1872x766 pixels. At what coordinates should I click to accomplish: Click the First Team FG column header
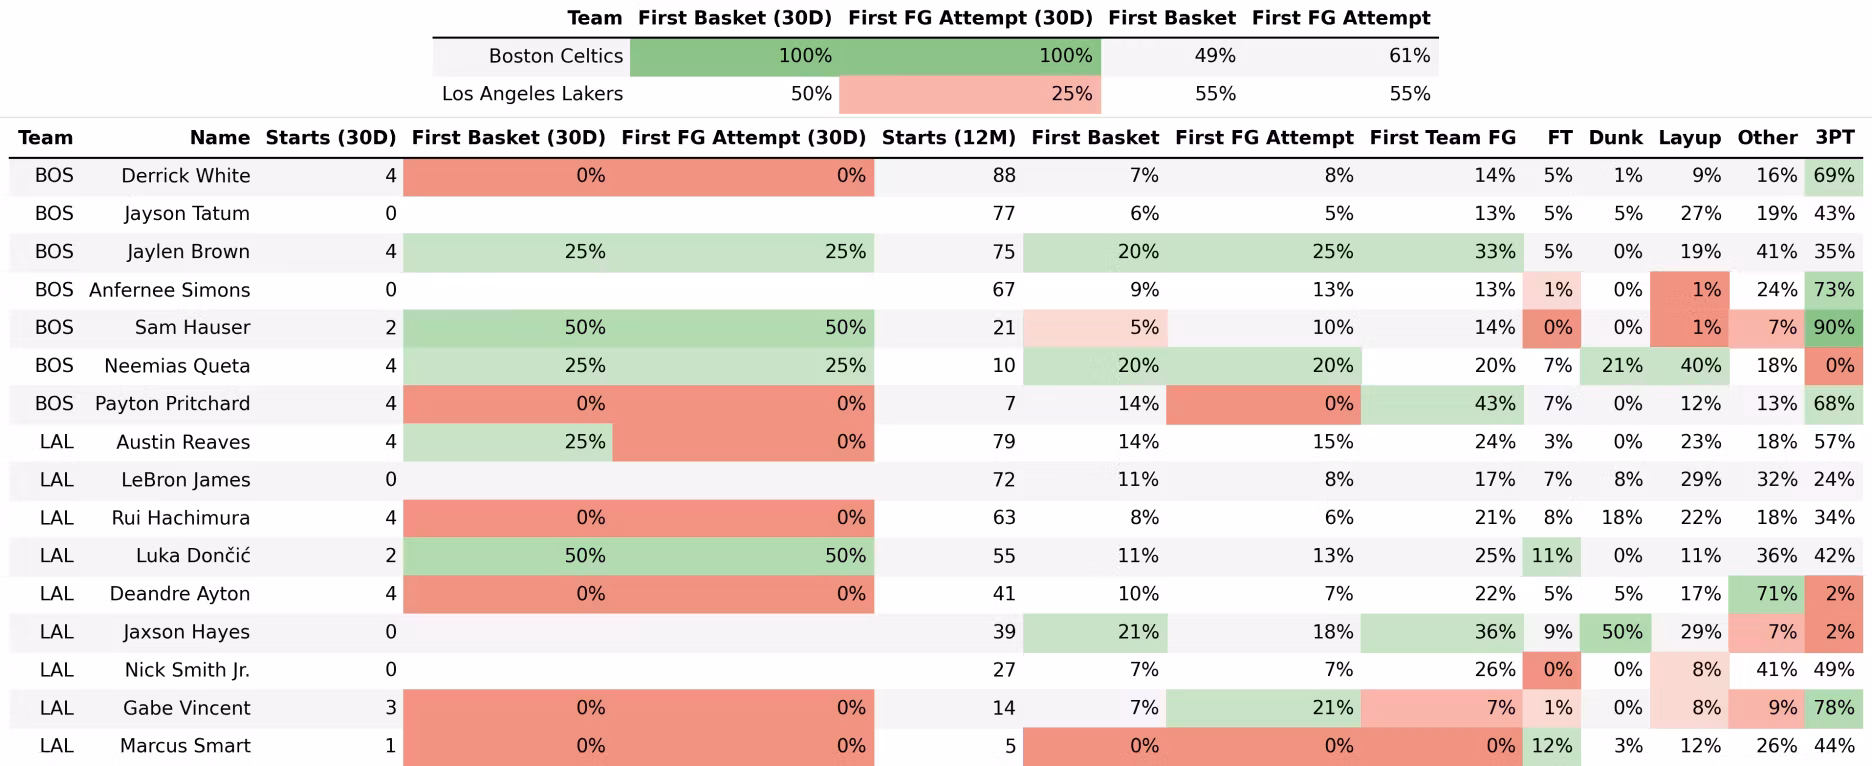tap(1442, 138)
